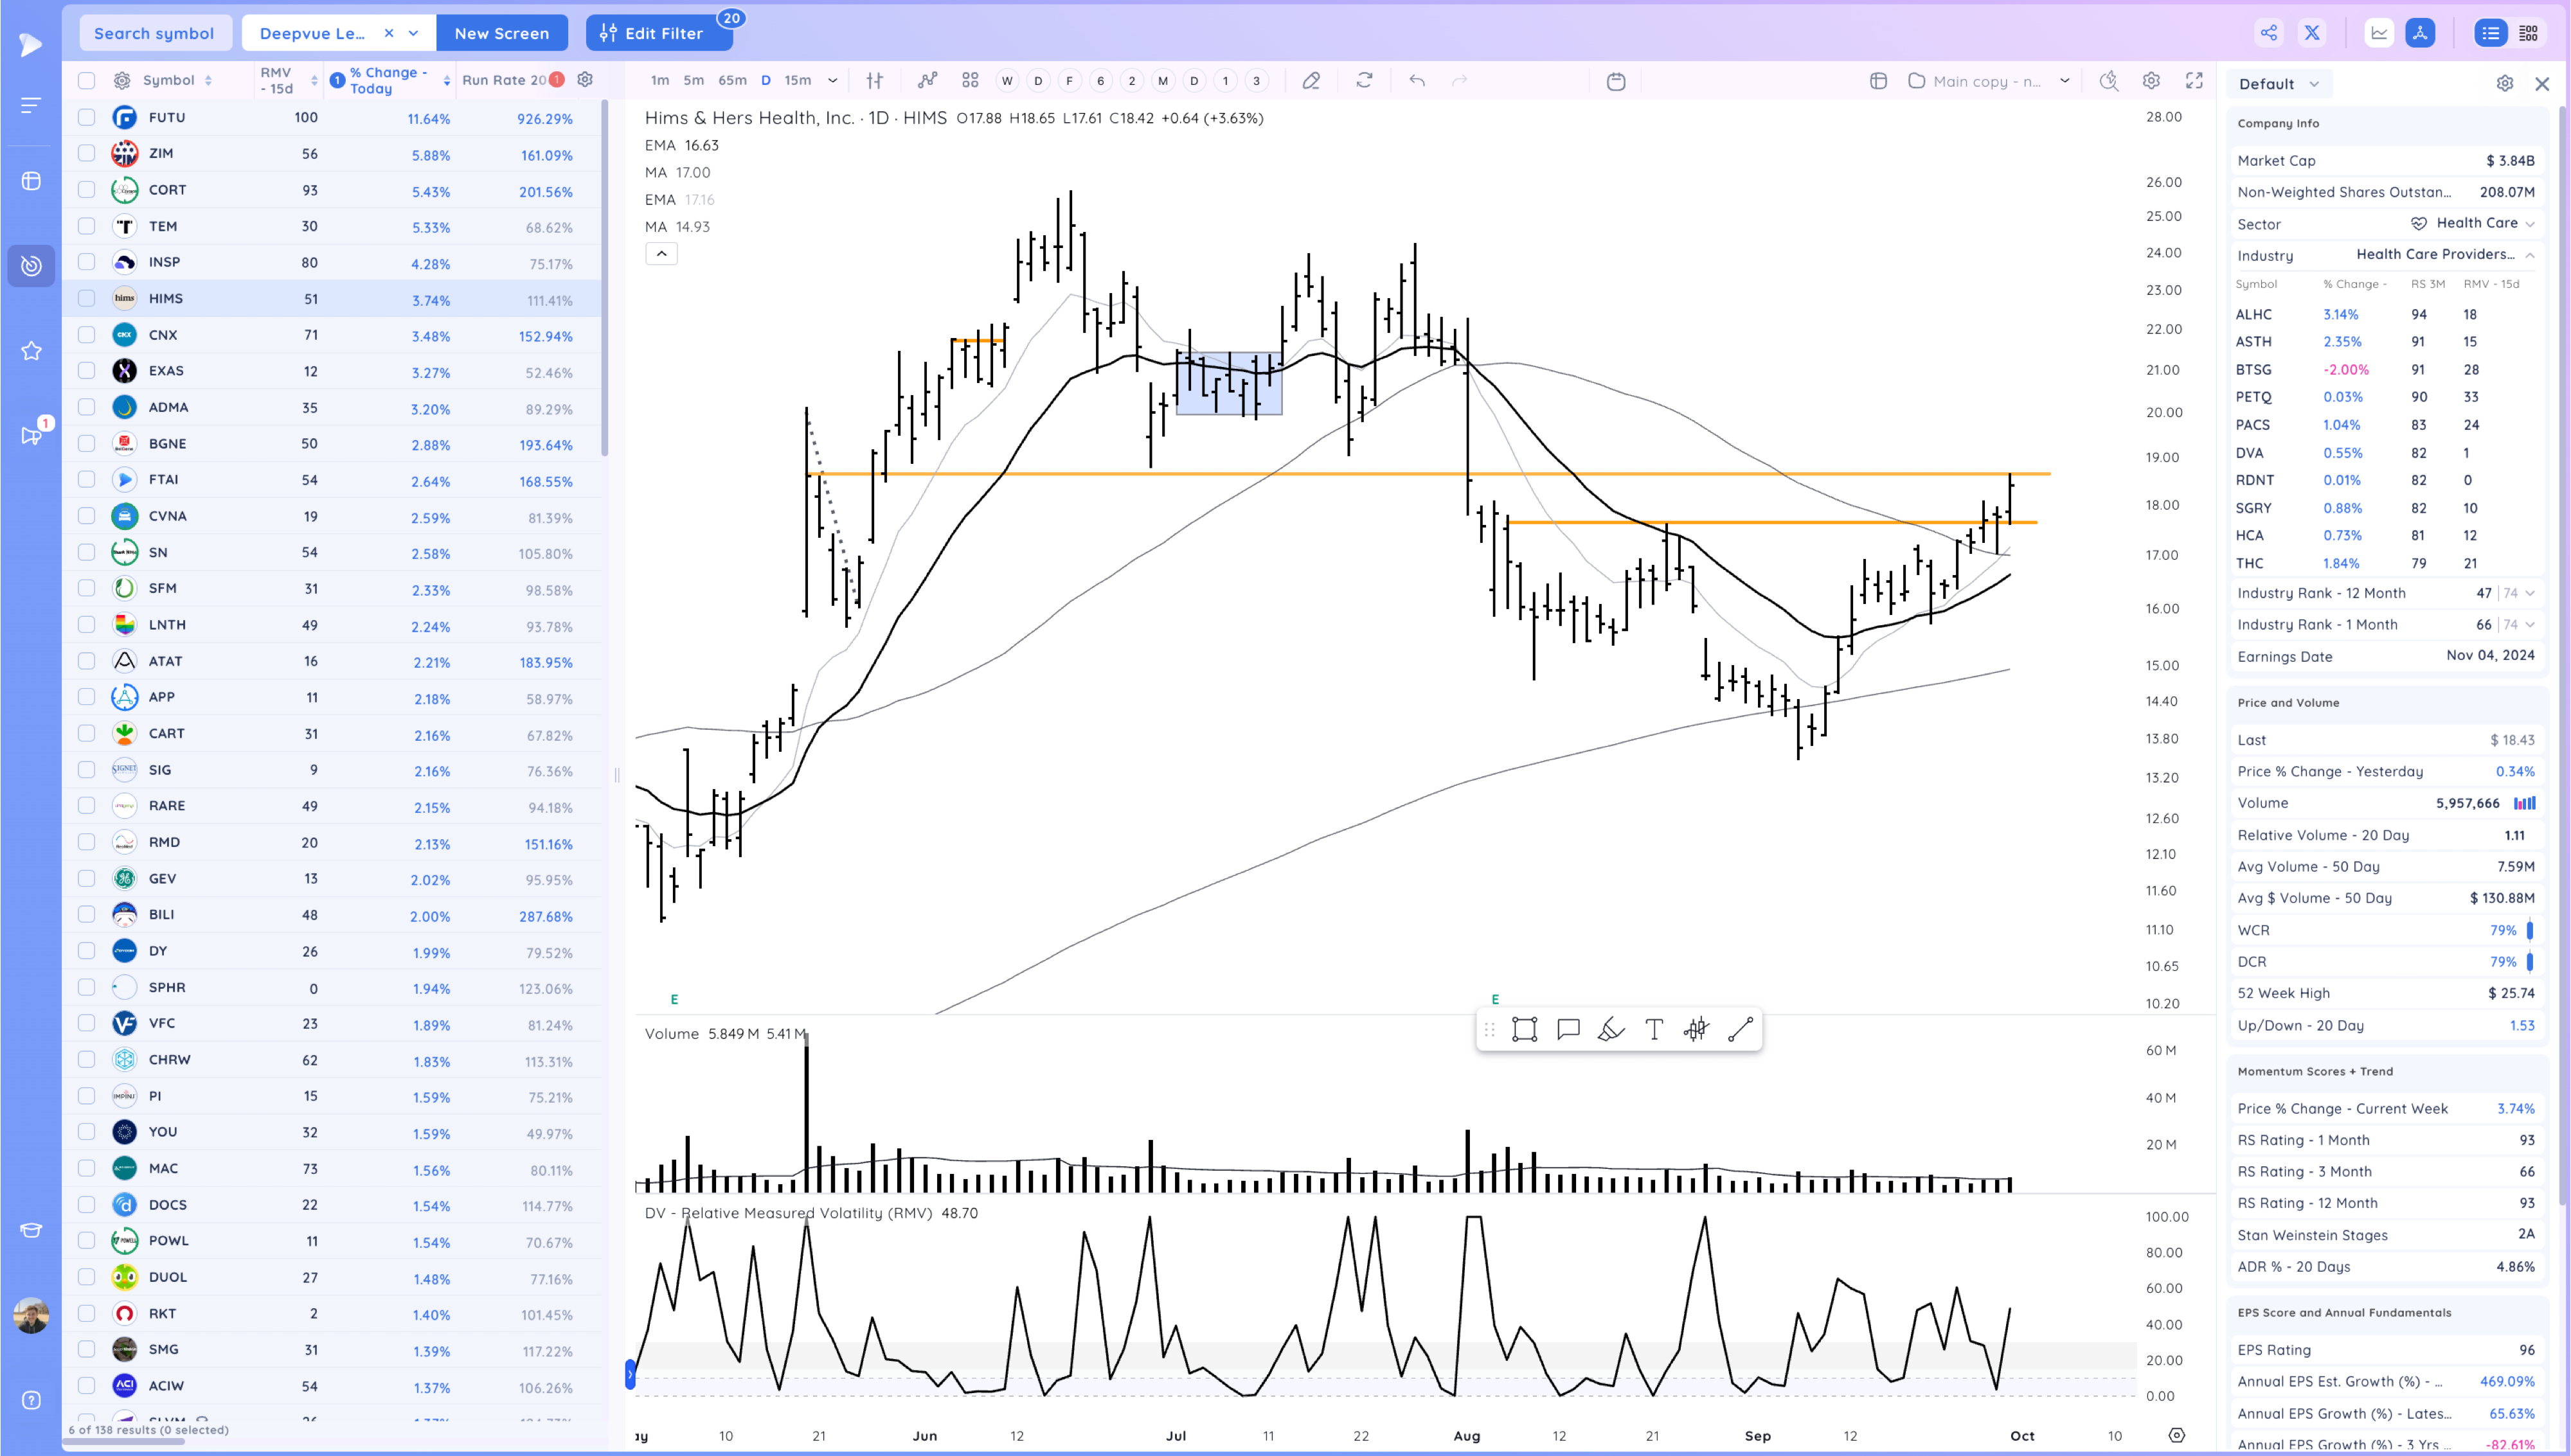
Task: Click the New Screen button
Action: click(x=502, y=33)
